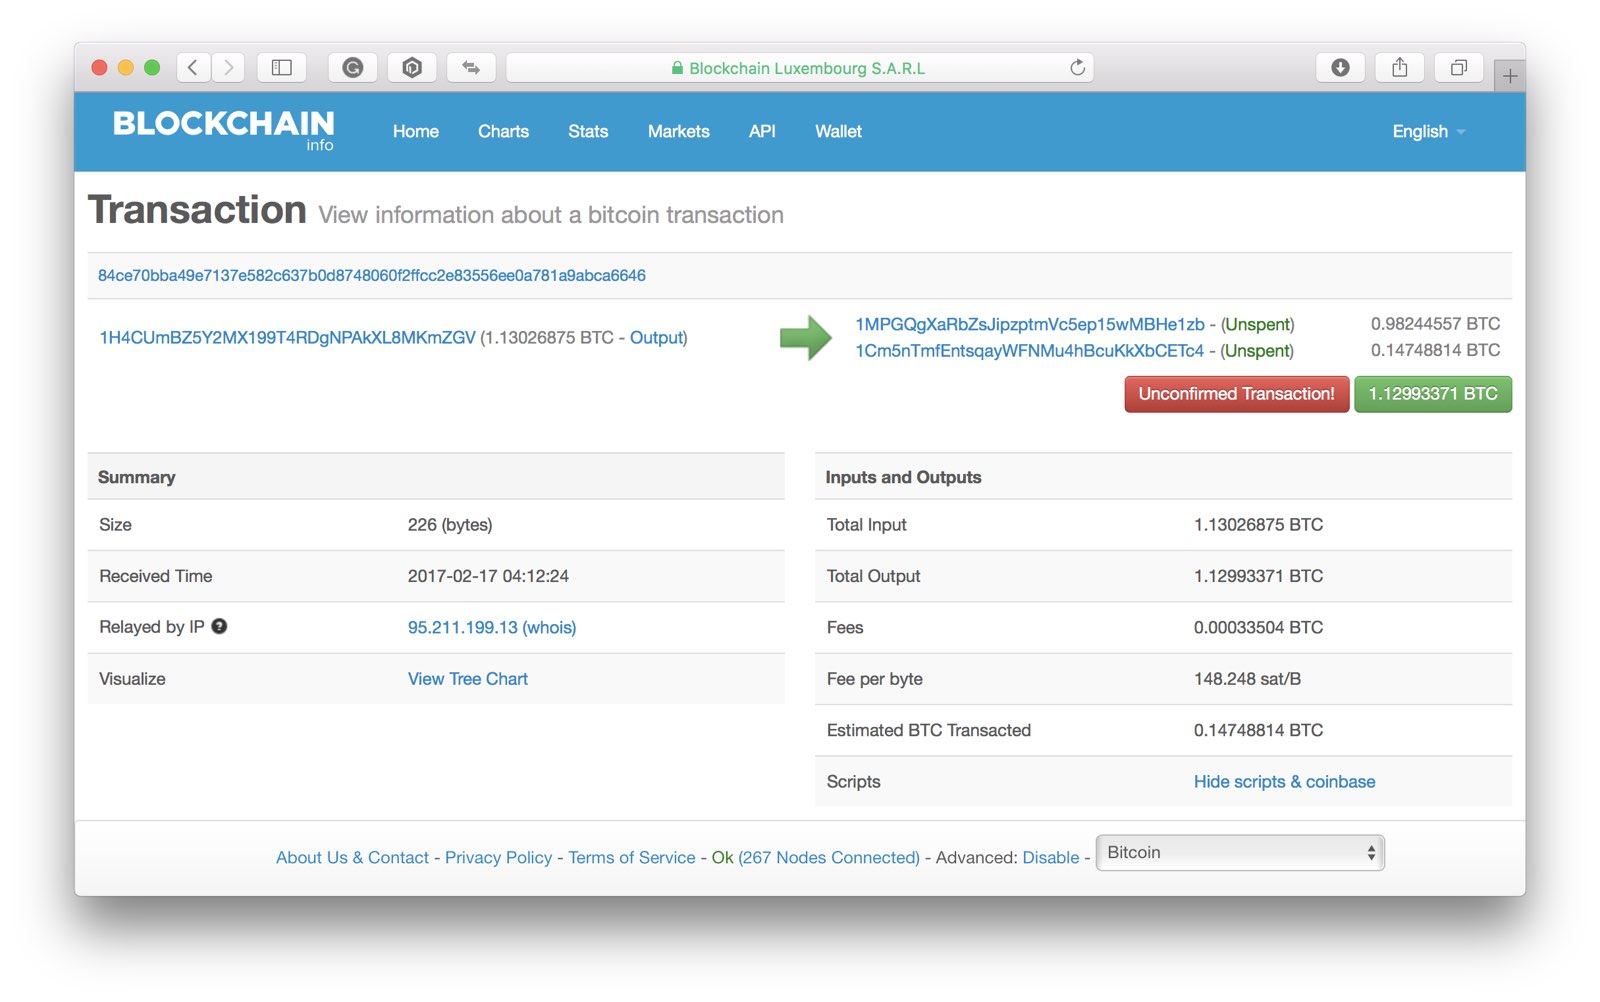Image resolution: width=1600 pixels, height=1002 pixels.
Task: Open the Wallet menu item
Action: [838, 131]
